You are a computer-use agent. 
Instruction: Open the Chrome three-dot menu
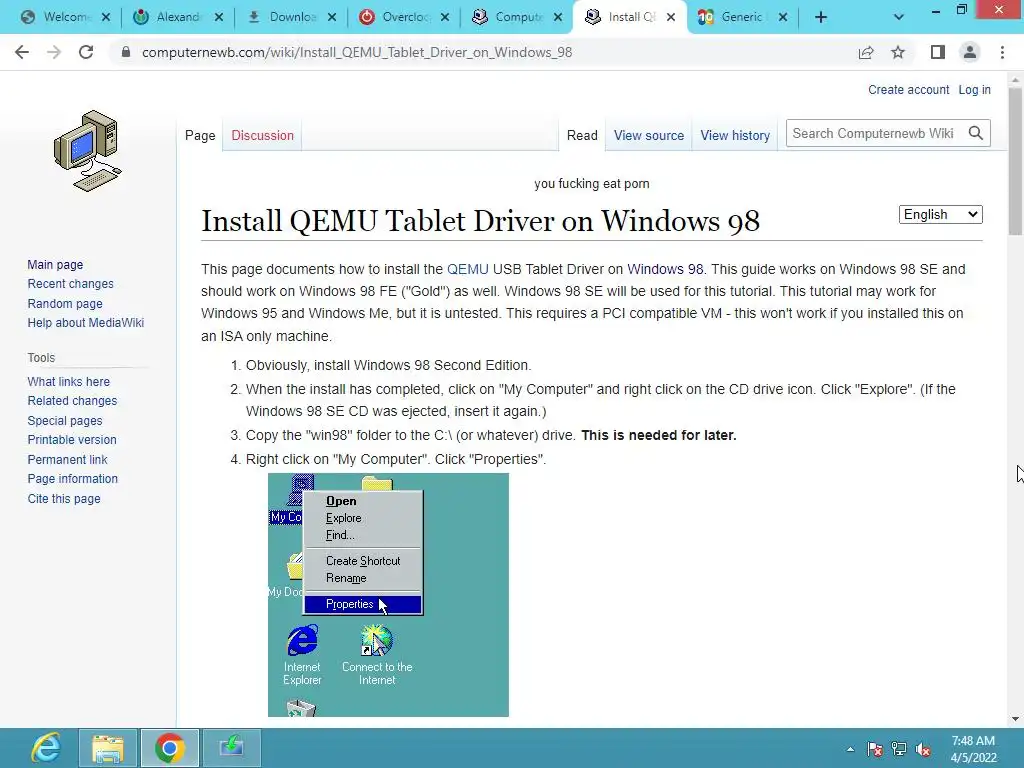(x=1002, y=52)
